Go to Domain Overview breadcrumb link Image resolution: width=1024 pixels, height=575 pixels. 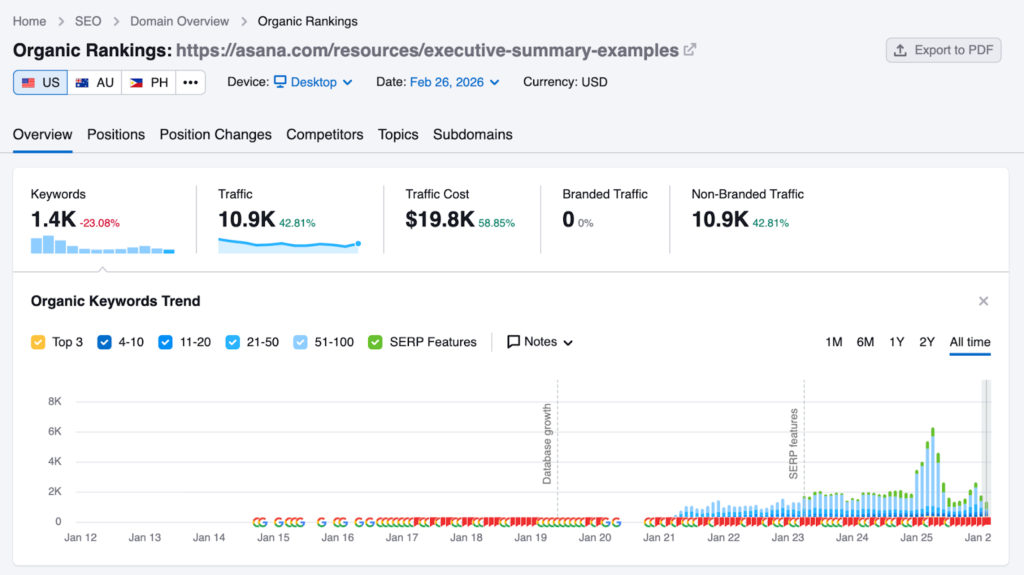(179, 21)
